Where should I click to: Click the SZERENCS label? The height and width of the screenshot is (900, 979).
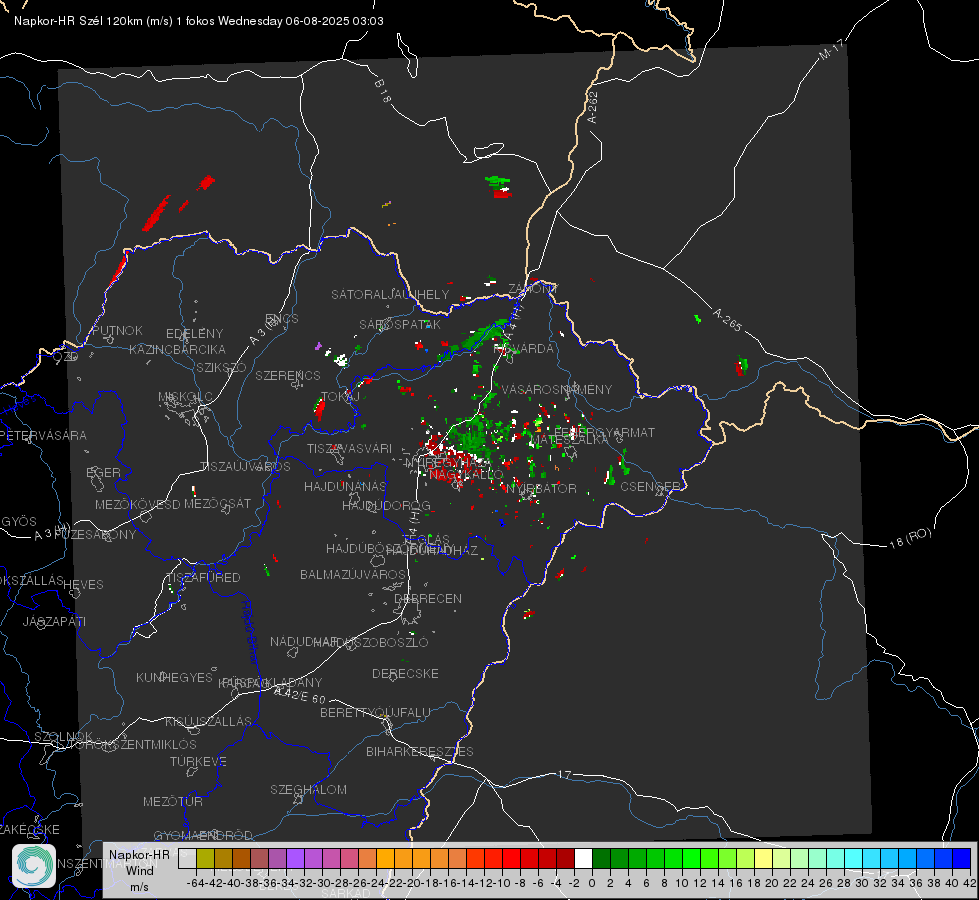pyautogui.click(x=288, y=375)
